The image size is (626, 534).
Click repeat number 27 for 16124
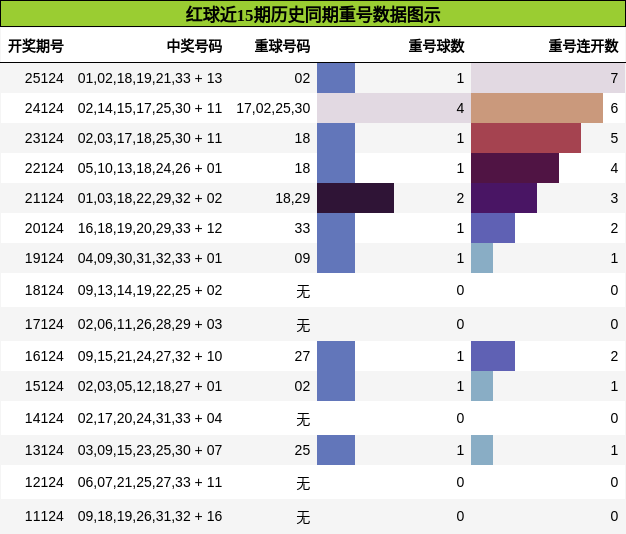[x=302, y=356]
